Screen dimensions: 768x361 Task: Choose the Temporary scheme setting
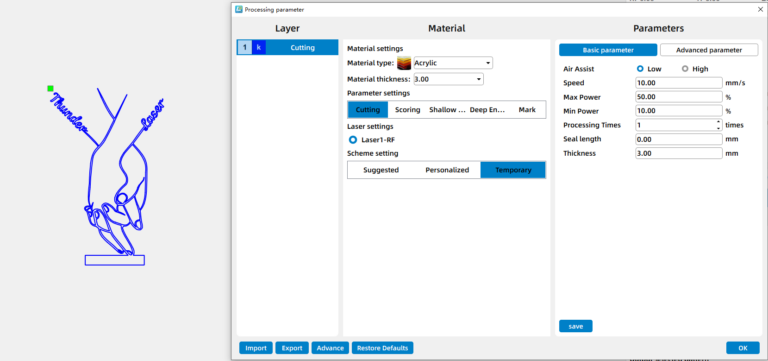513,170
